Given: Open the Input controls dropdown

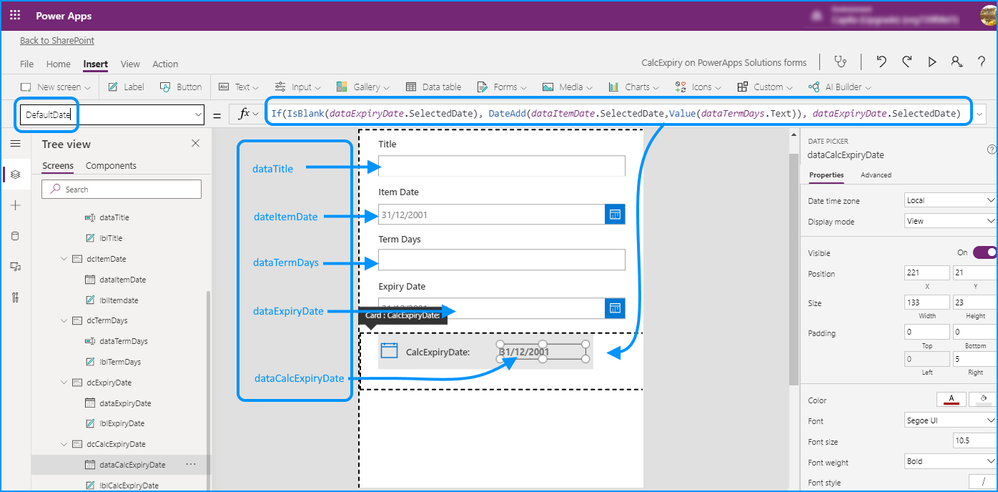Looking at the screenshot, I should [x=298, y=87].
